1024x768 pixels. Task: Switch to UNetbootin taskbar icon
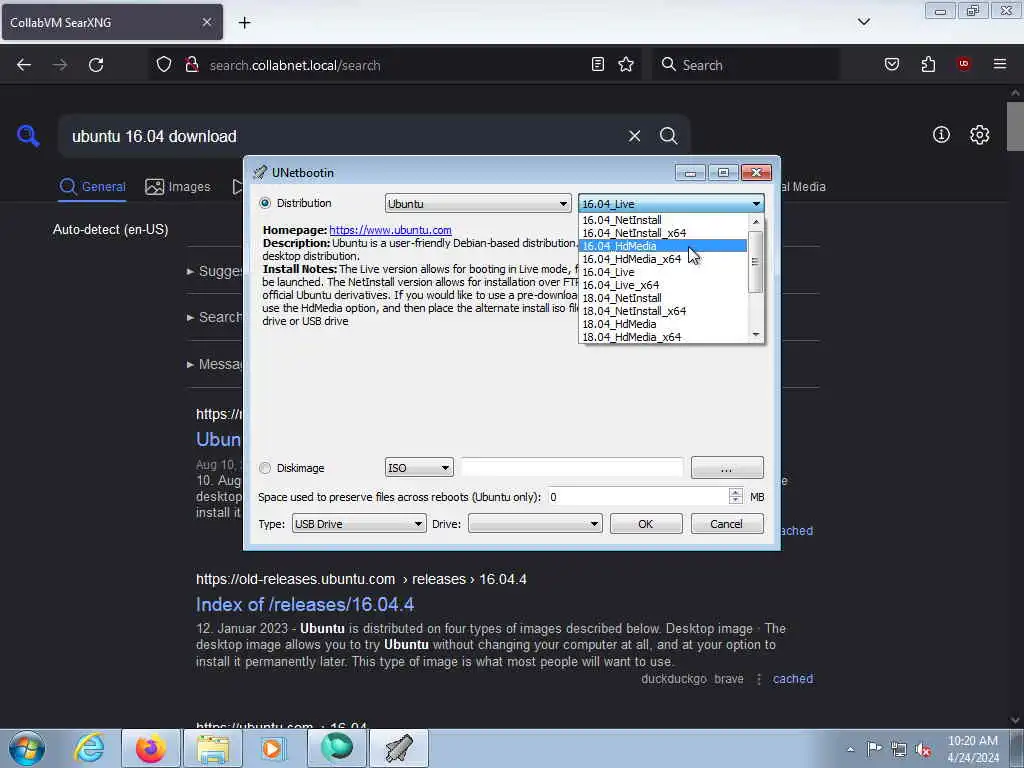tap(399, 748)
